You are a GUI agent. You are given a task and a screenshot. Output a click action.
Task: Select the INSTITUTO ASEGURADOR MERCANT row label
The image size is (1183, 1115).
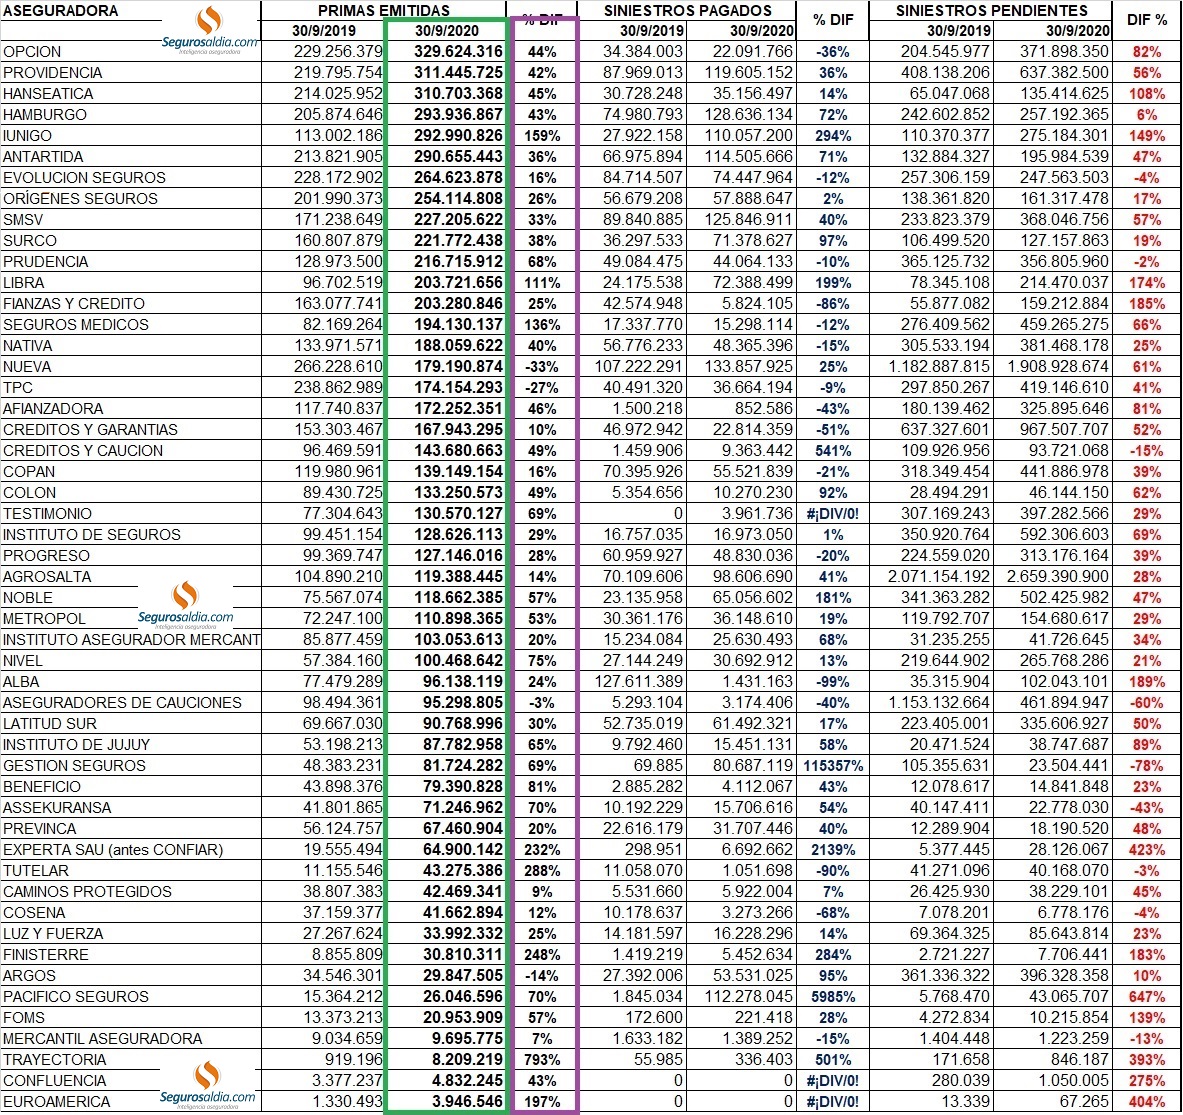pyautogui.click(x=131, y=640)
